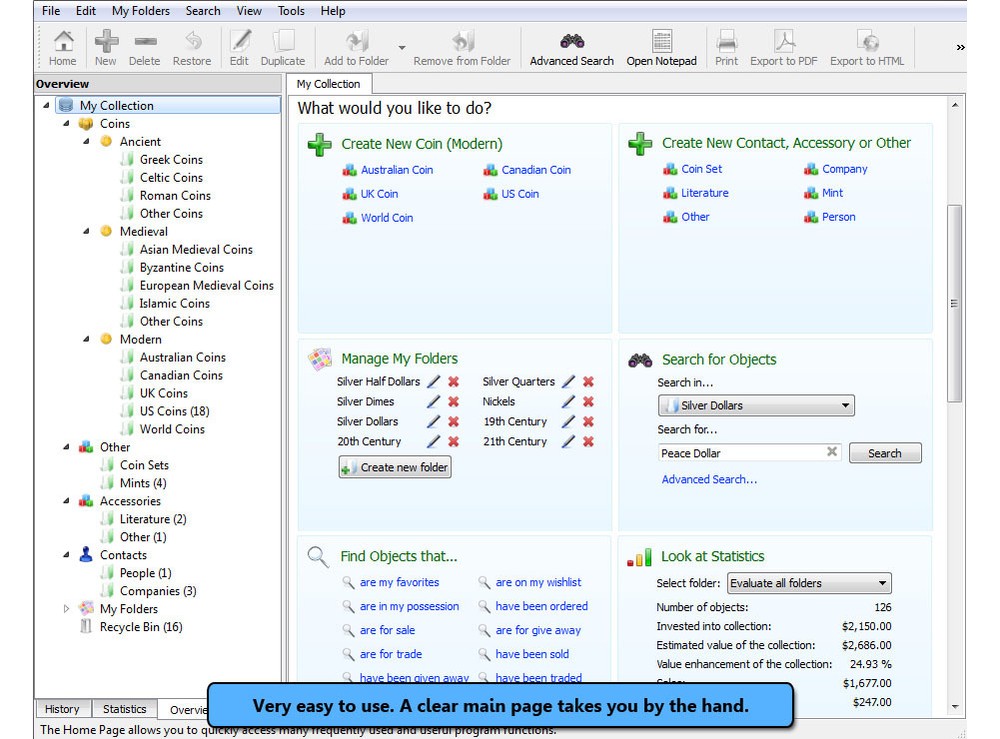Collapse the Ancient coins tree node
The height and width of the screenshot is (739, 1000).
click(x=84, y=141)
